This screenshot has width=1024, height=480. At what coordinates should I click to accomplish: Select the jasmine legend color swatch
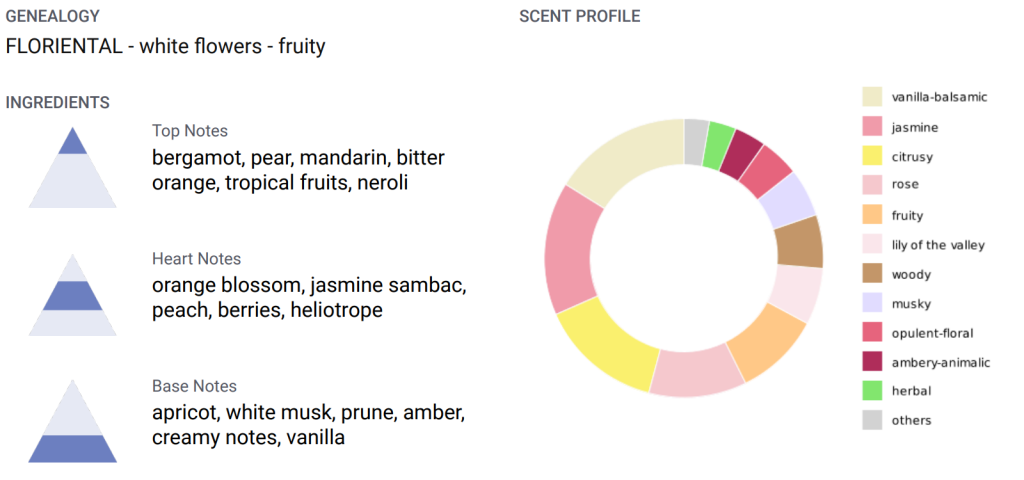[872, 127]
